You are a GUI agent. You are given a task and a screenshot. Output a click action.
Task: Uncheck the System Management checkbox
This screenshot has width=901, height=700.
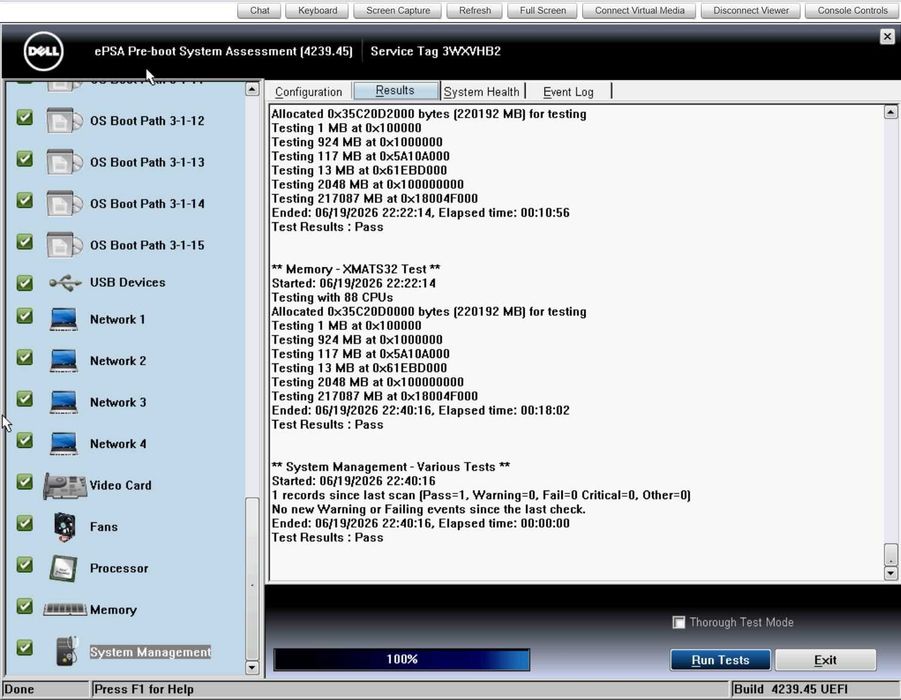click(24, 648)
